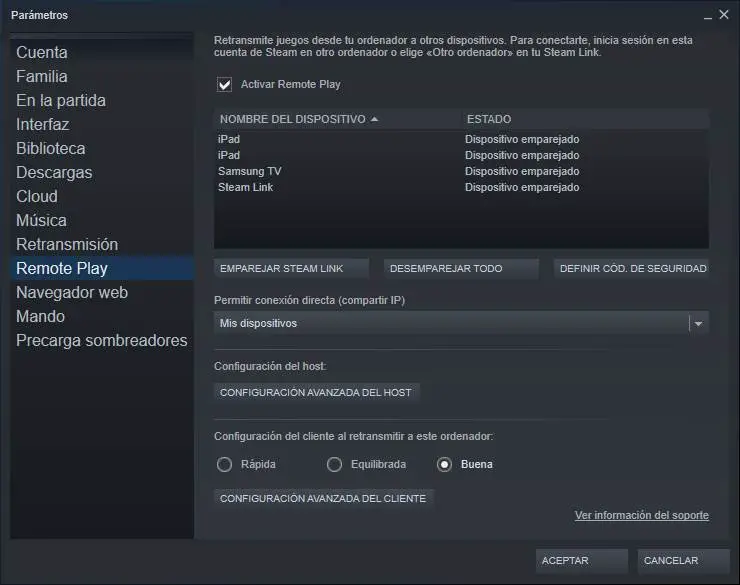740x585 pixels.
Task: Open Ver información del soporte link
Action: 642,515
